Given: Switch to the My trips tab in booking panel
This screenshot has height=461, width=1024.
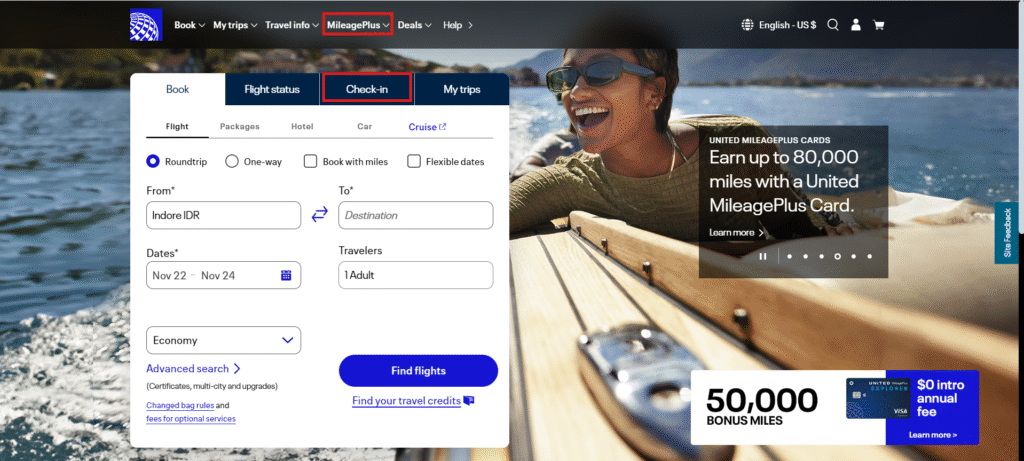Looking at the screenshot, I should click(x=462, y=89).
